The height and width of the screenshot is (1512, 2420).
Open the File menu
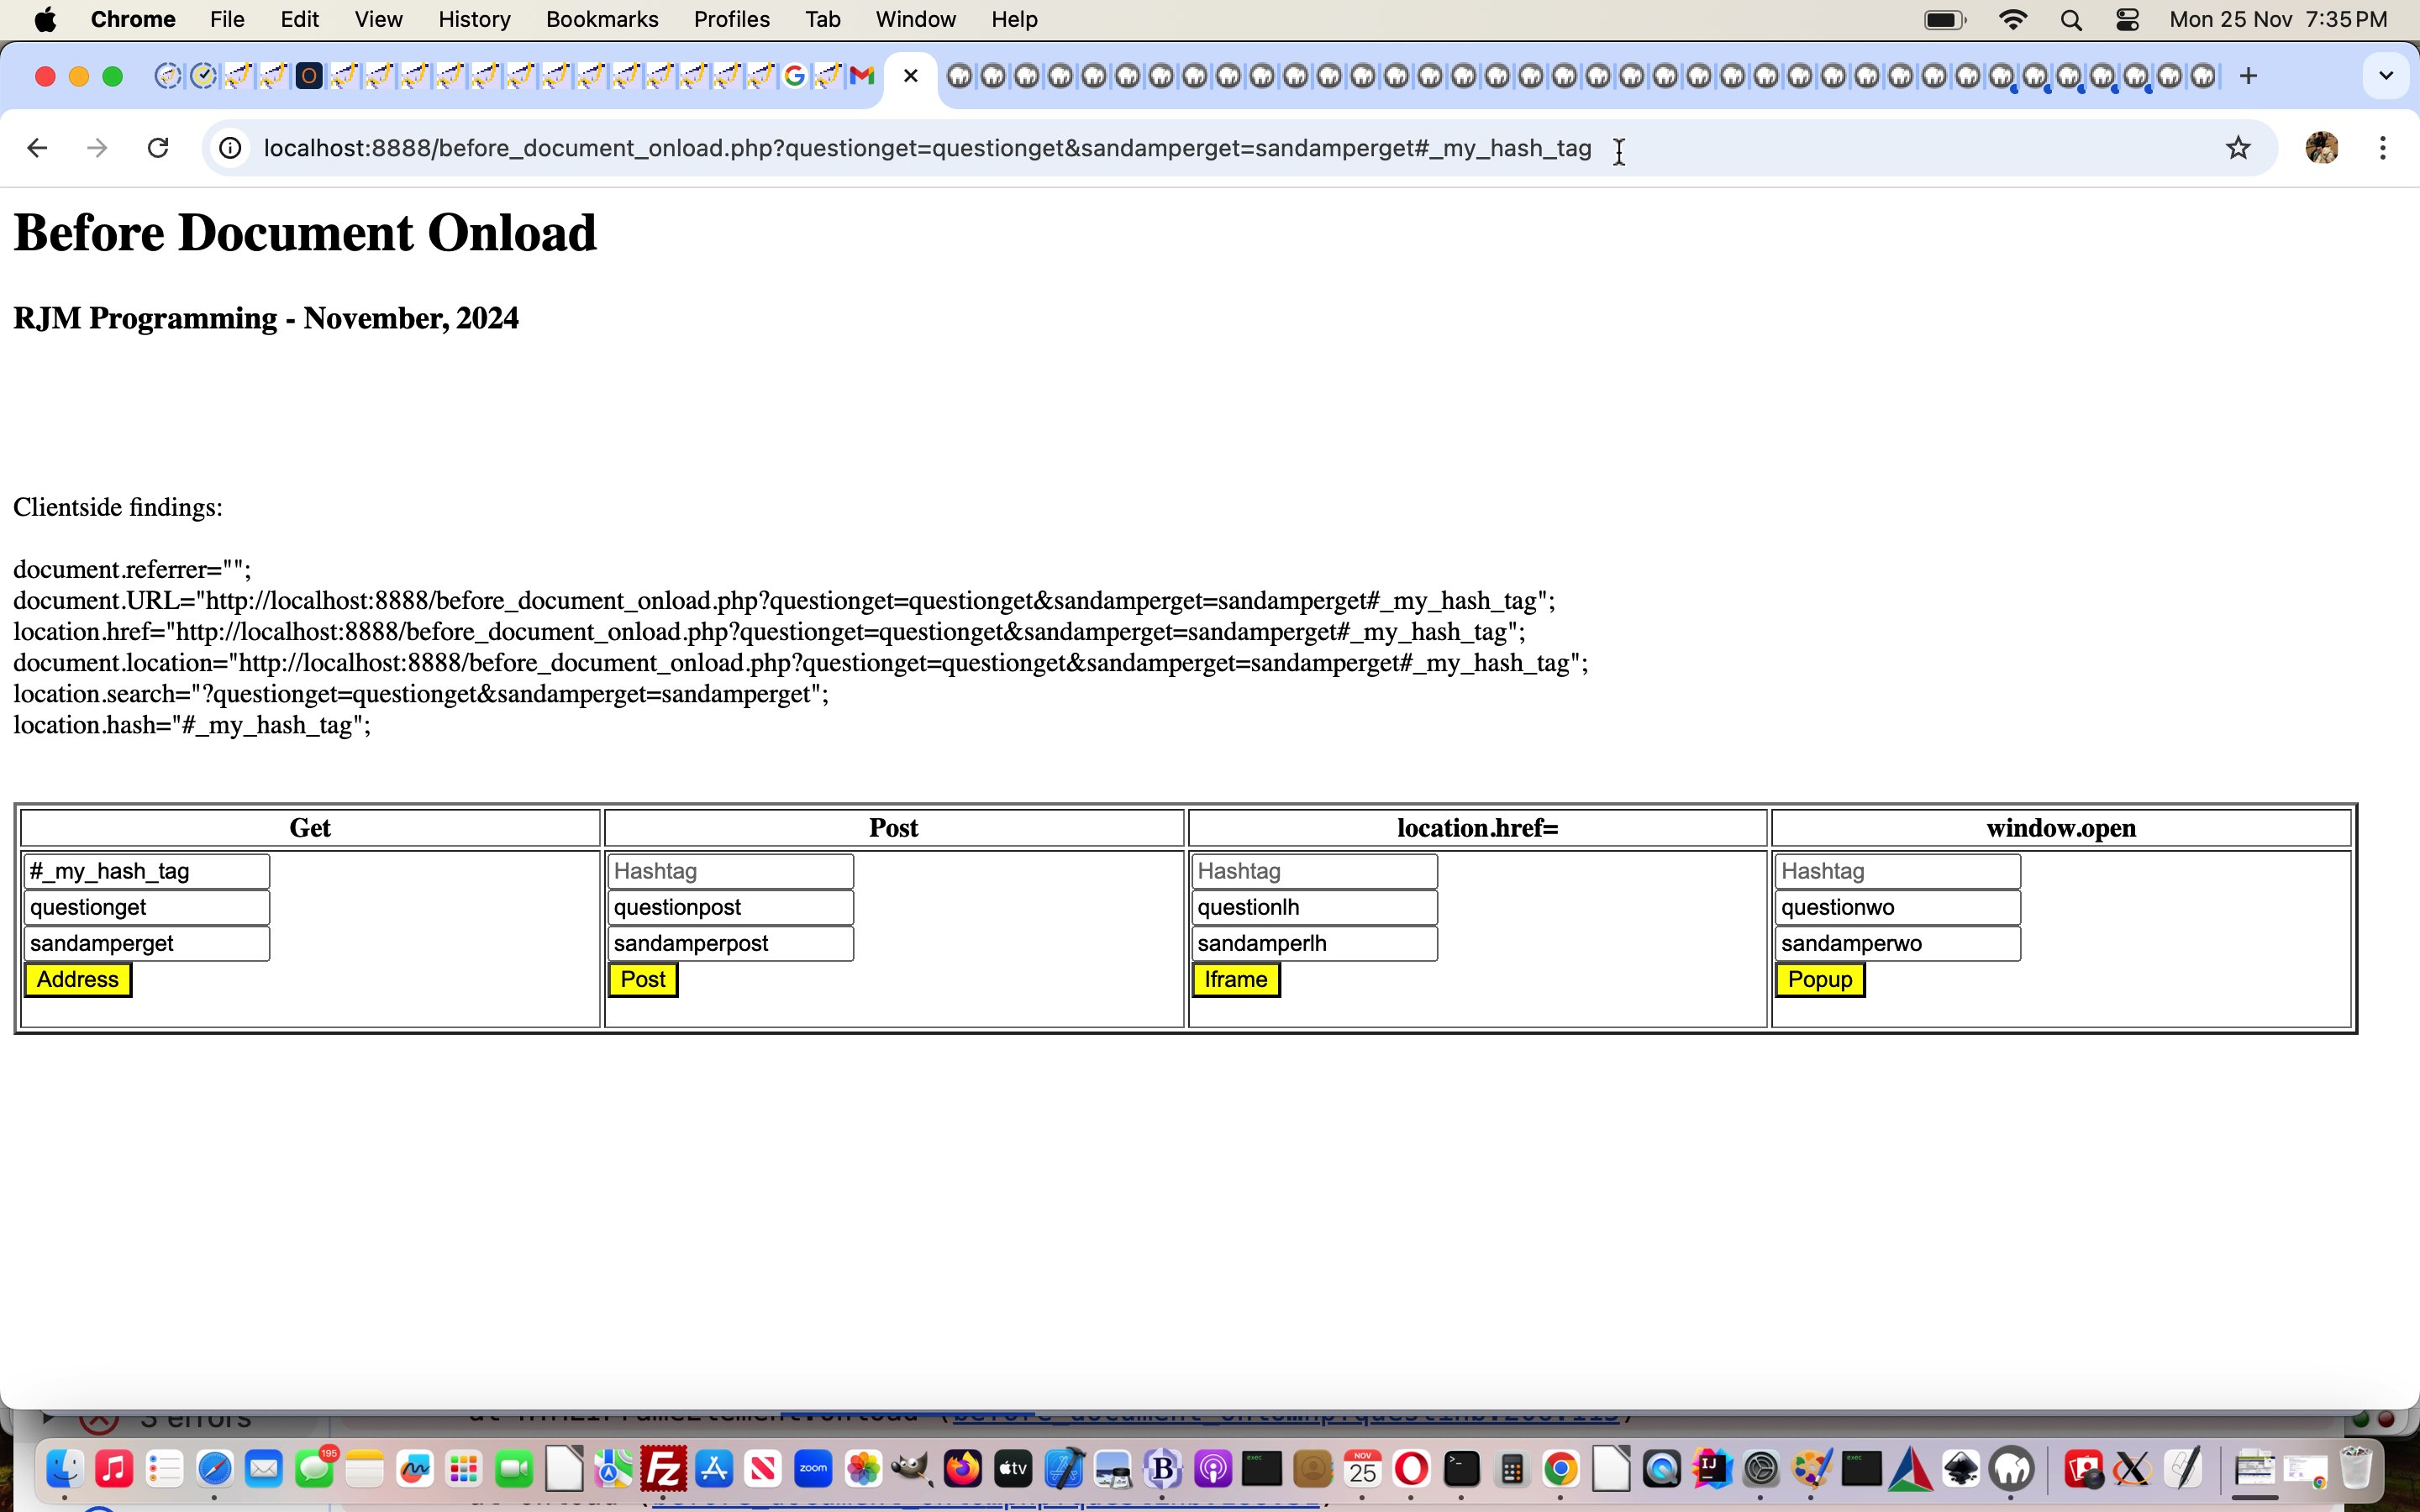click(227, 19)
